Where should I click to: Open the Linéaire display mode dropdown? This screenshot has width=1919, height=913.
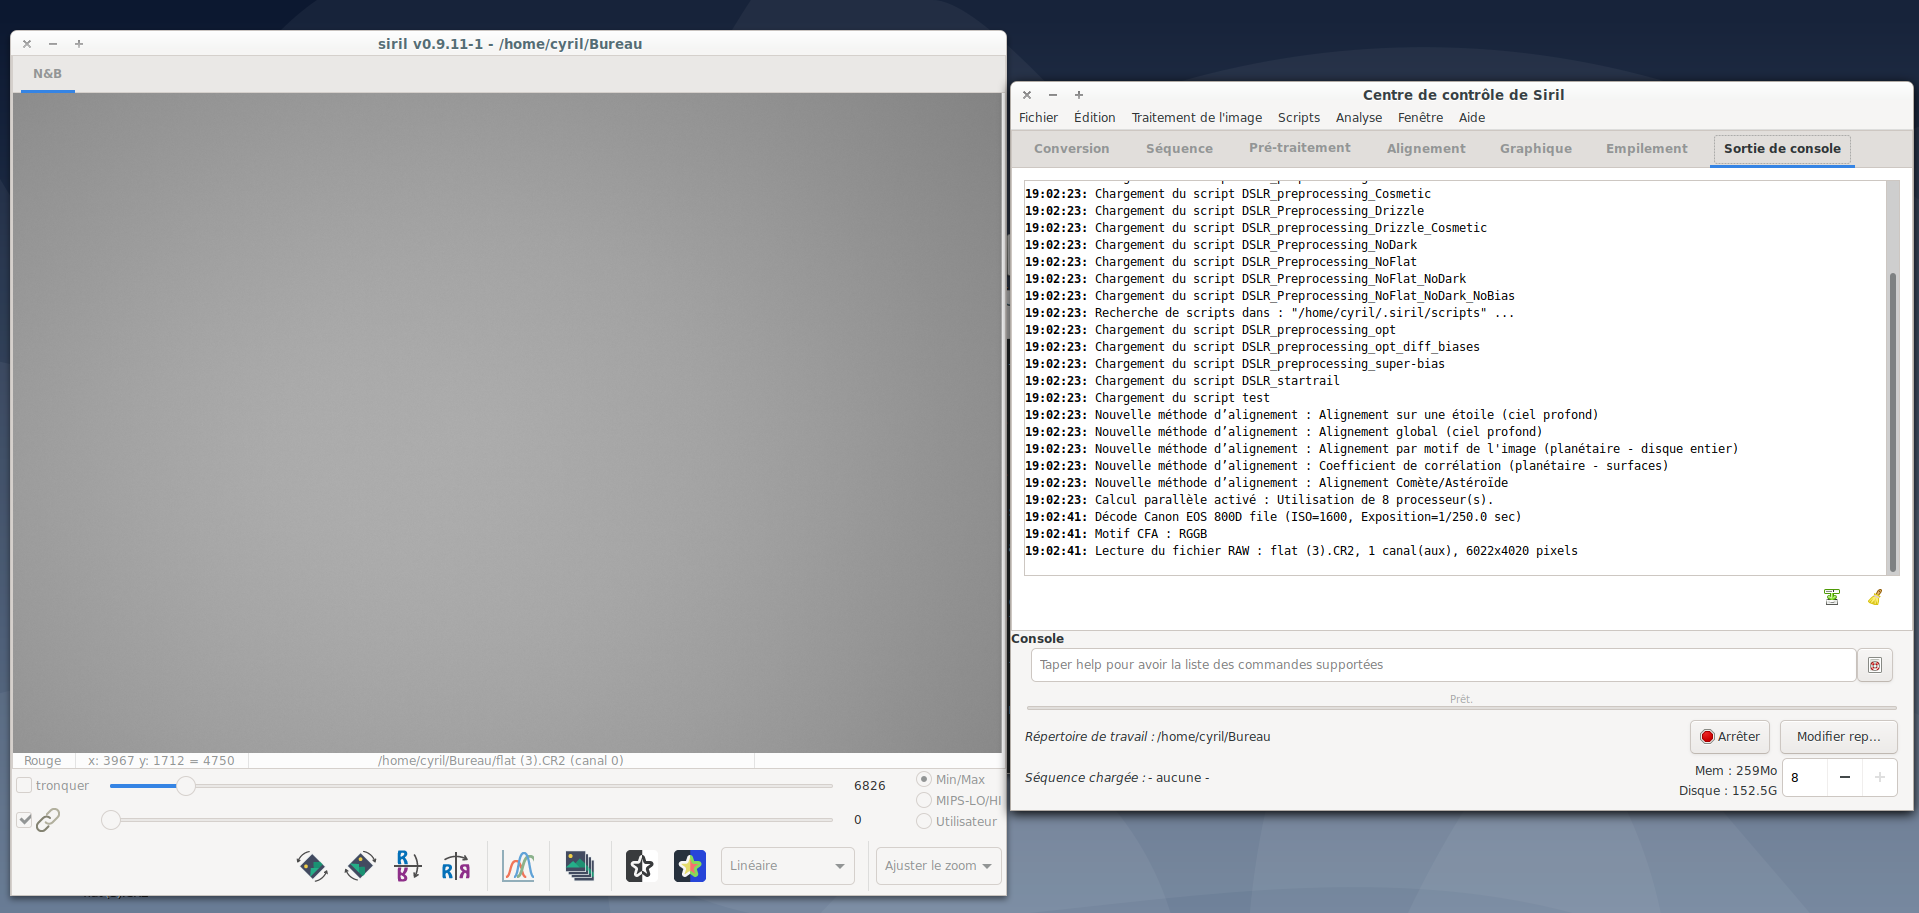pos(788,866)
